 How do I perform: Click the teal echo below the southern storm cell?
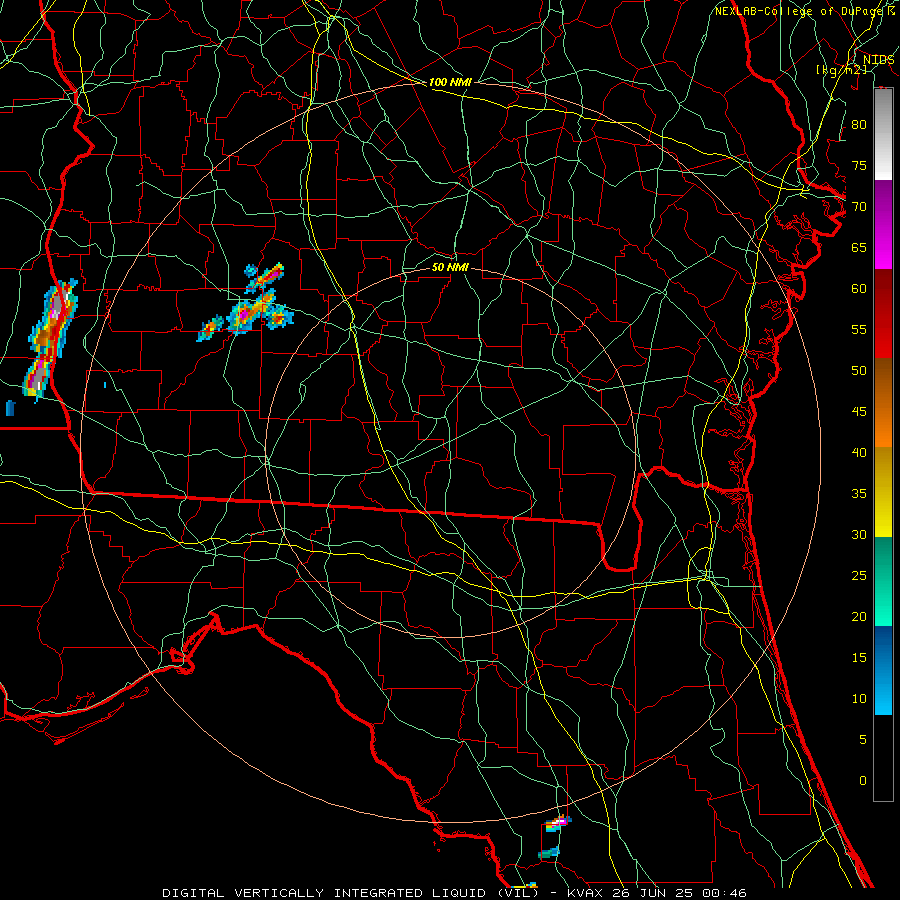click(x=549, y=853)
